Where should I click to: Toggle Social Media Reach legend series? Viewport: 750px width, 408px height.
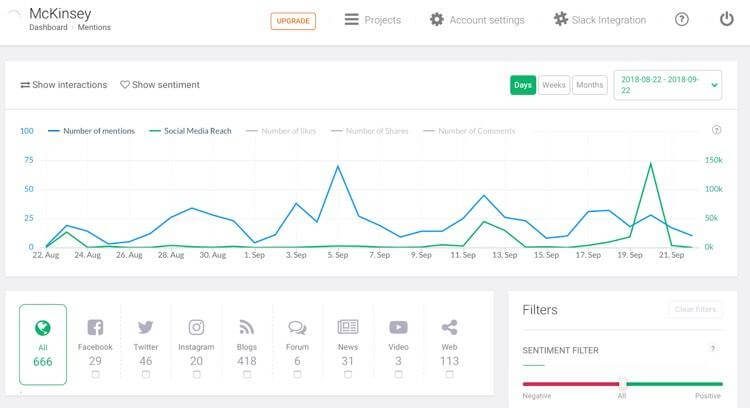tap(190, 131)
